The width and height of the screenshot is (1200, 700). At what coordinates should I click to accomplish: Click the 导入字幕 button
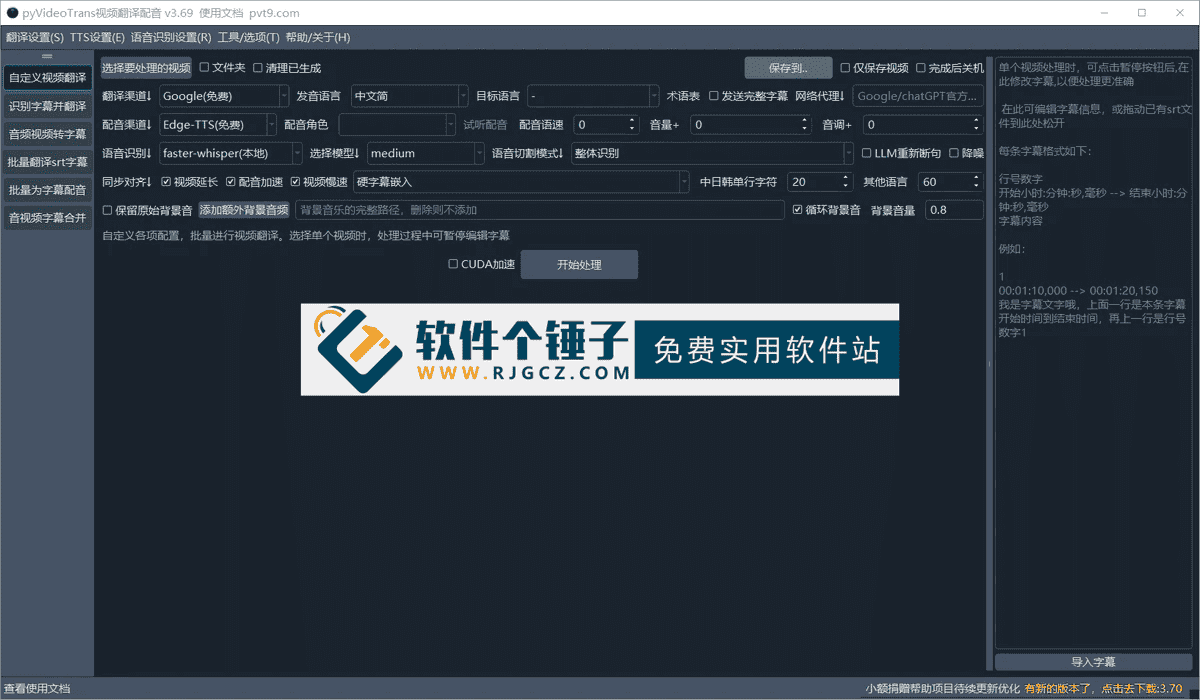[1092, 661]
